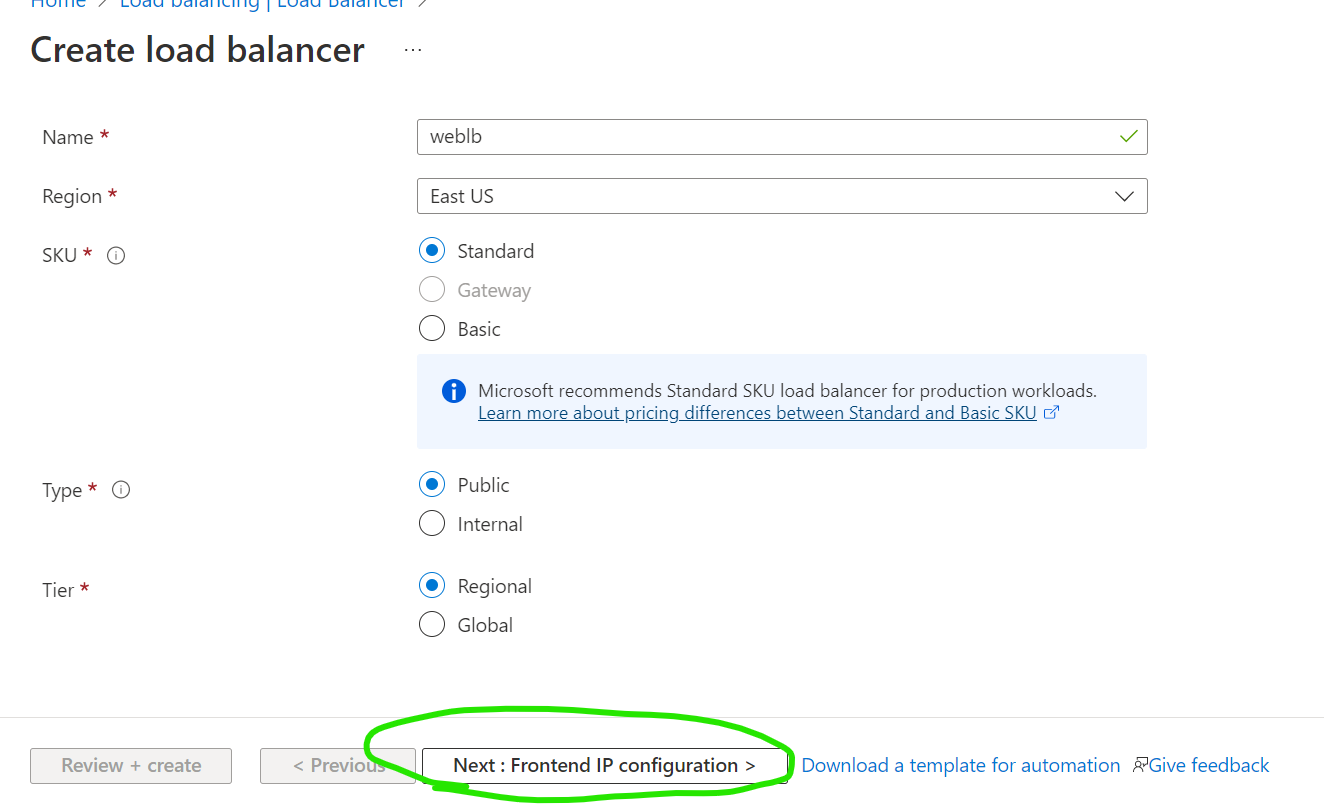Click the Type information icon

click(x=121, y=490)
